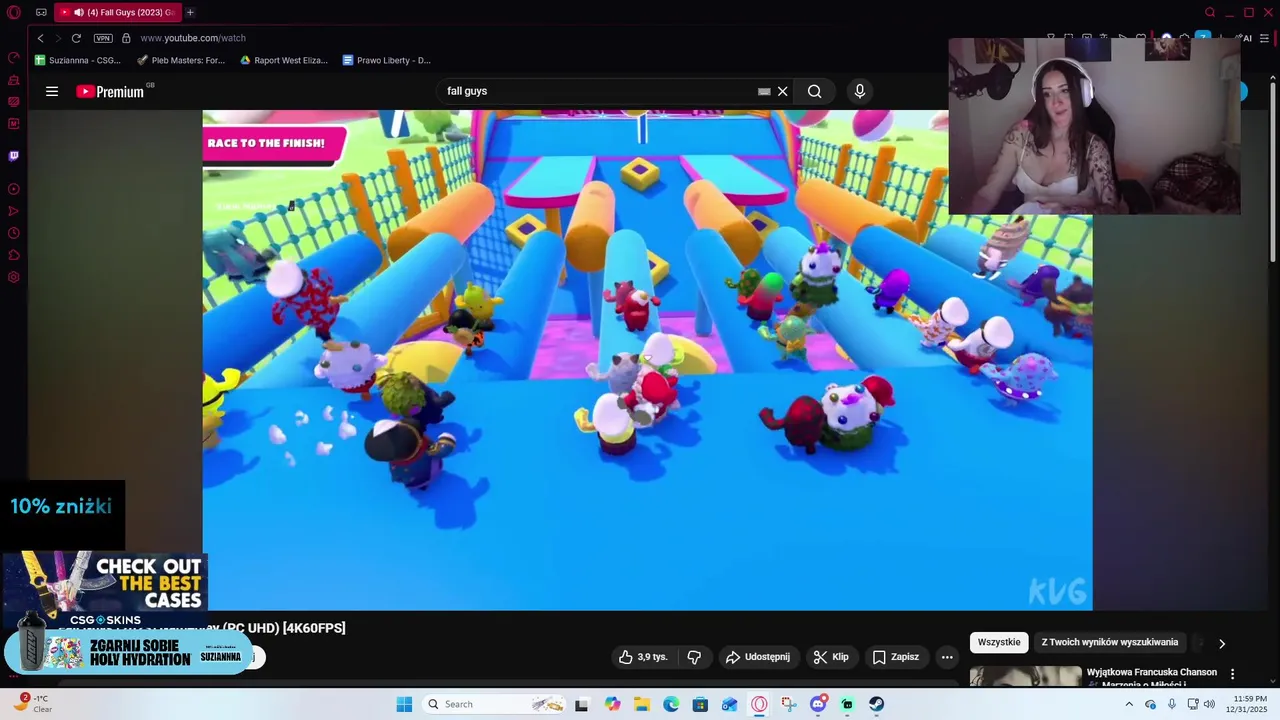This screenshot has height=720, width=1280.
Task: Open the Opera GX main menu logo
Action: pyautogui.click(x=14, y=12)
